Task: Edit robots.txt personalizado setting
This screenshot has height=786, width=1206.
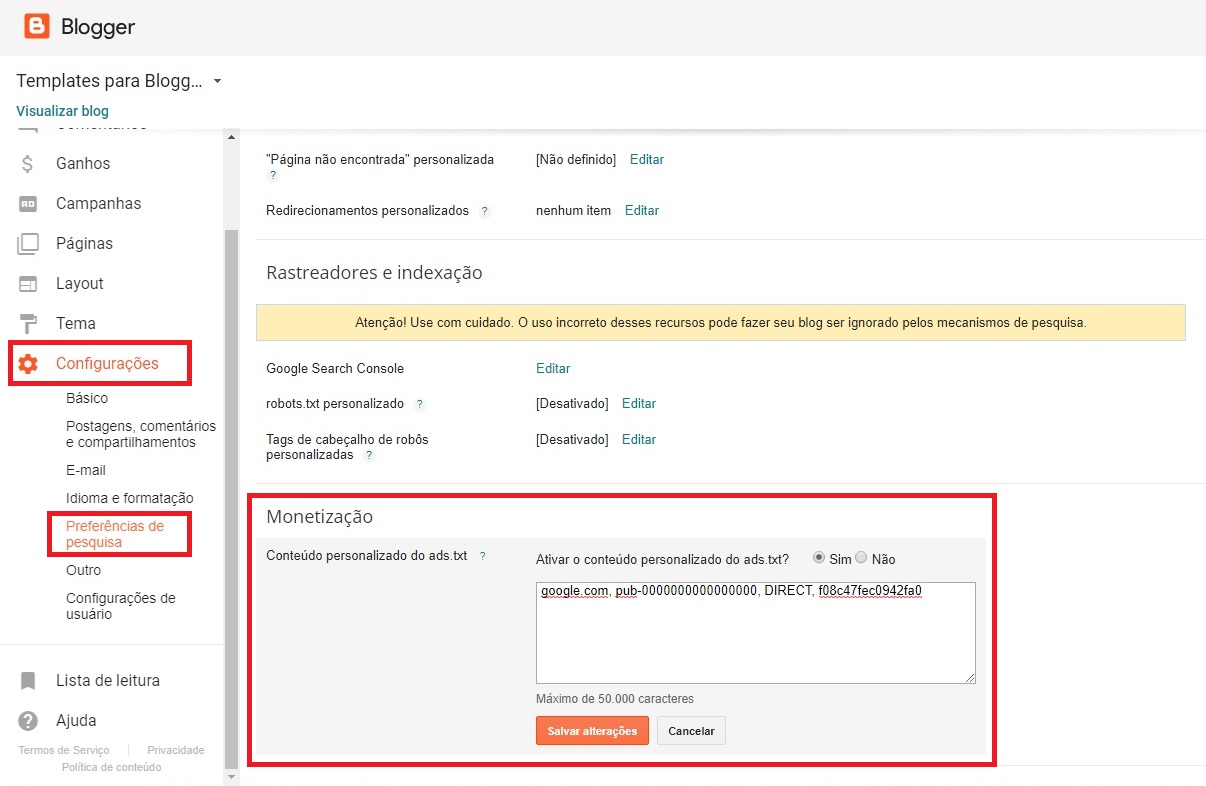Action: coord(639,403)
